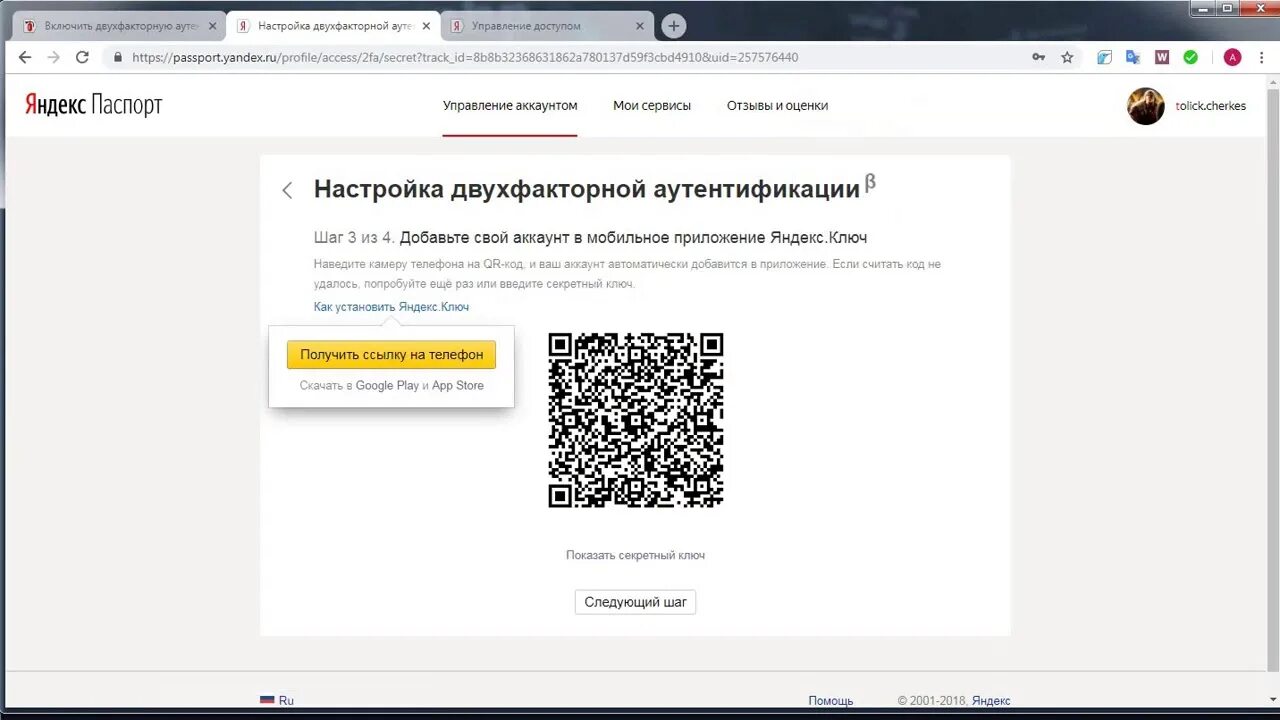Open the Google Translate extension
Screen dimensions: 1280x720
coord(1133,57)
